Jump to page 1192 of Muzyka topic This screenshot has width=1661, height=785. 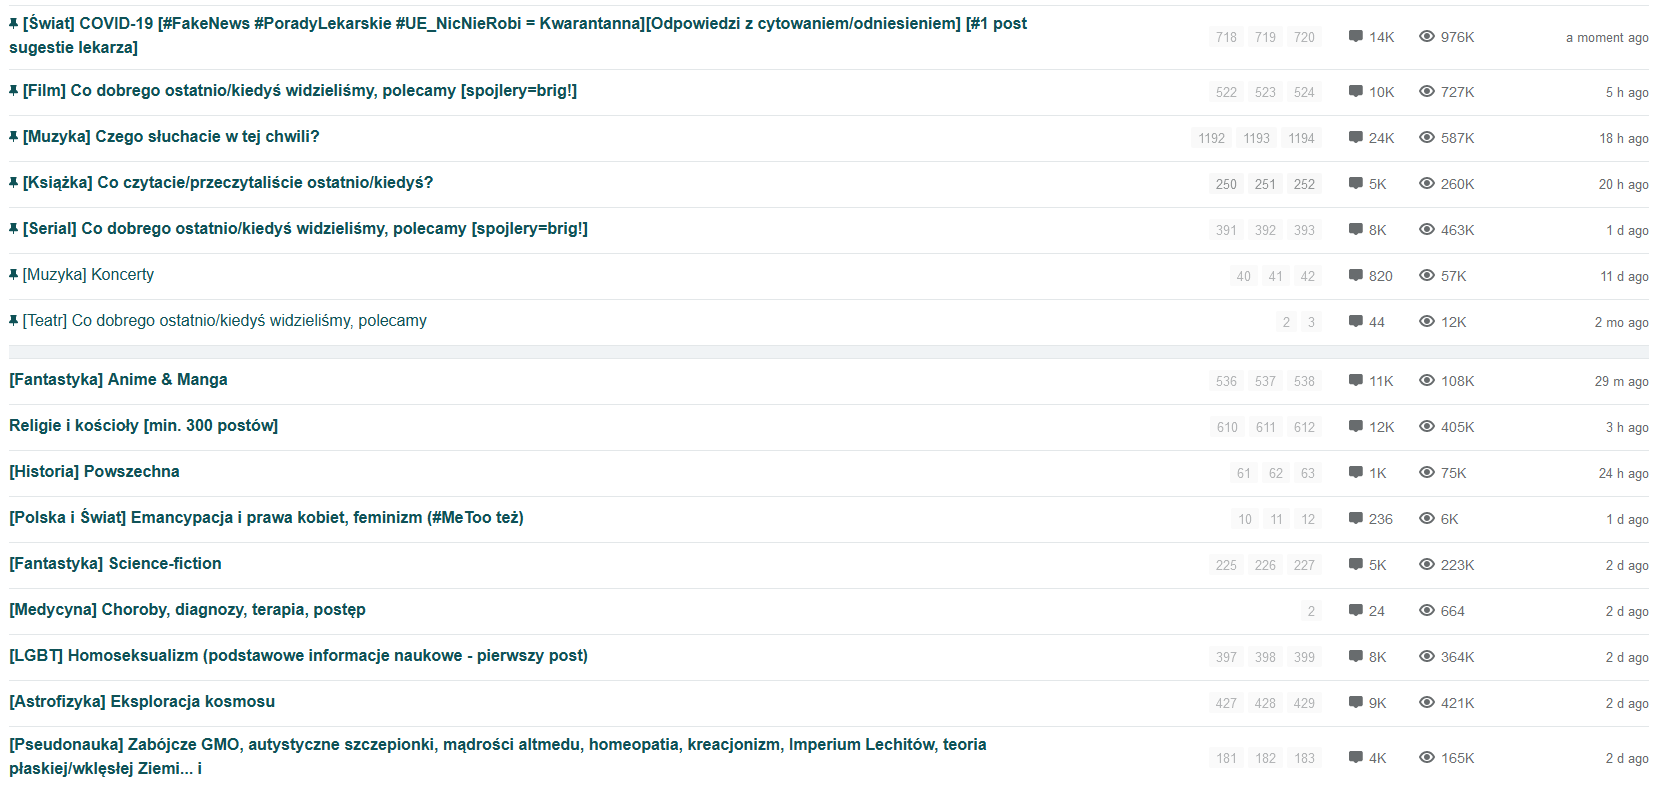[1211, 138]
